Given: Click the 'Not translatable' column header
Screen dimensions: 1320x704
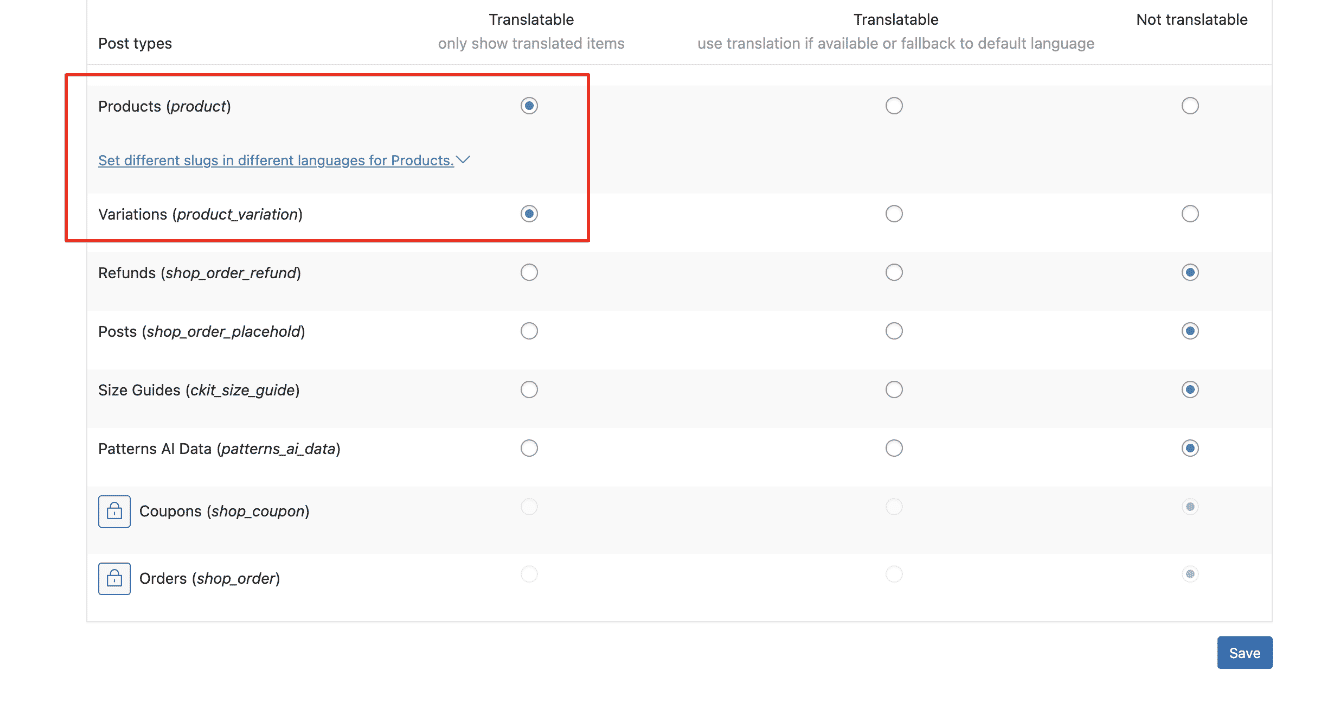Looking at the screenshot, I should (1192, 20).
